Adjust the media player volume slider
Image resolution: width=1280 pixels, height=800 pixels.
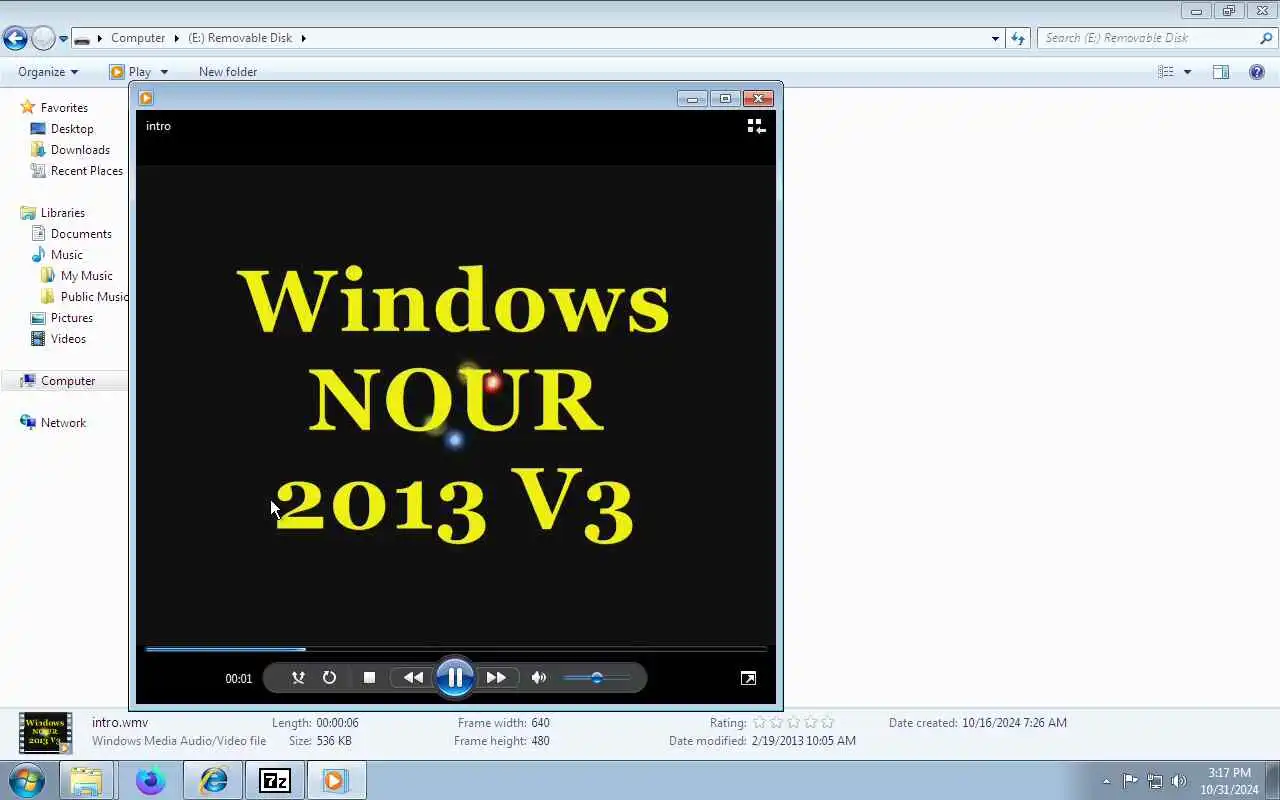pos(597,678)
